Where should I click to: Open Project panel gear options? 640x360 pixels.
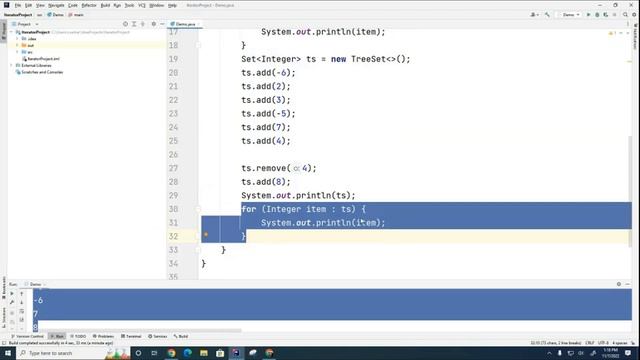click(153, 24)
